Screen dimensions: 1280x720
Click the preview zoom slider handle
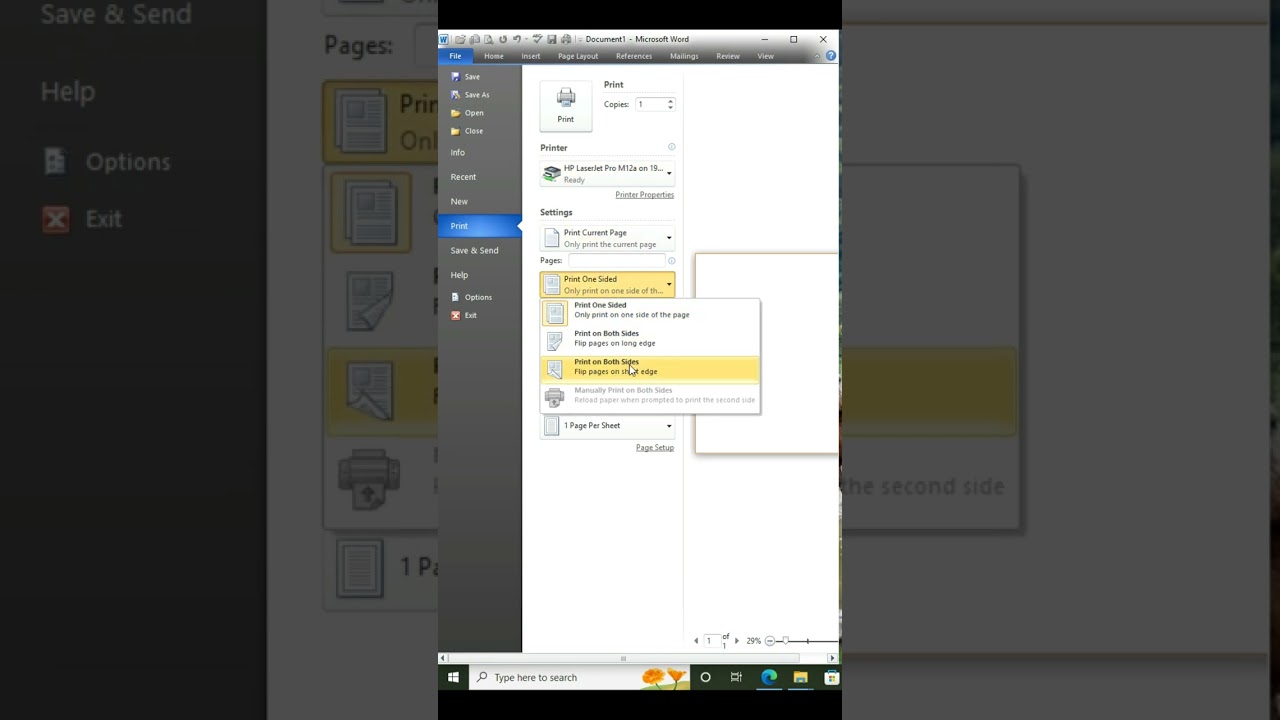[786, 640]
